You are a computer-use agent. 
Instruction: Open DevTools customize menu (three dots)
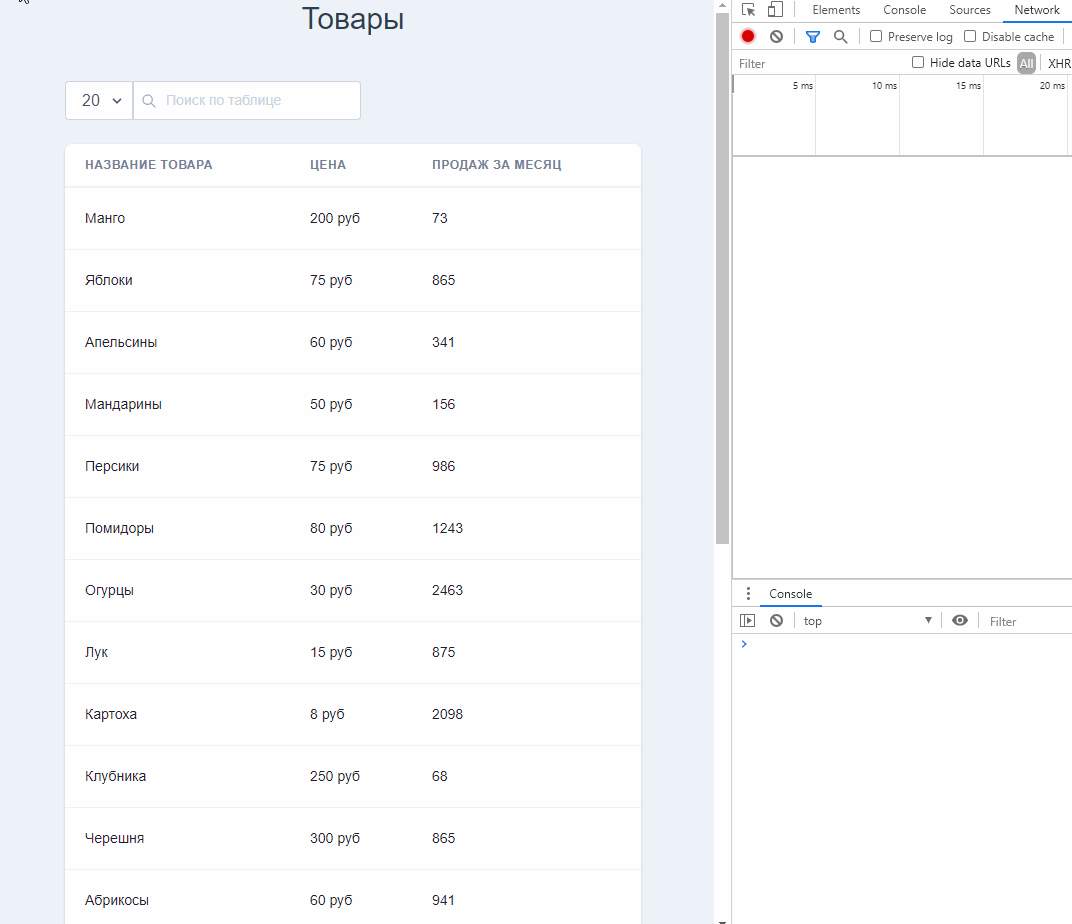(x=748, y=593)
